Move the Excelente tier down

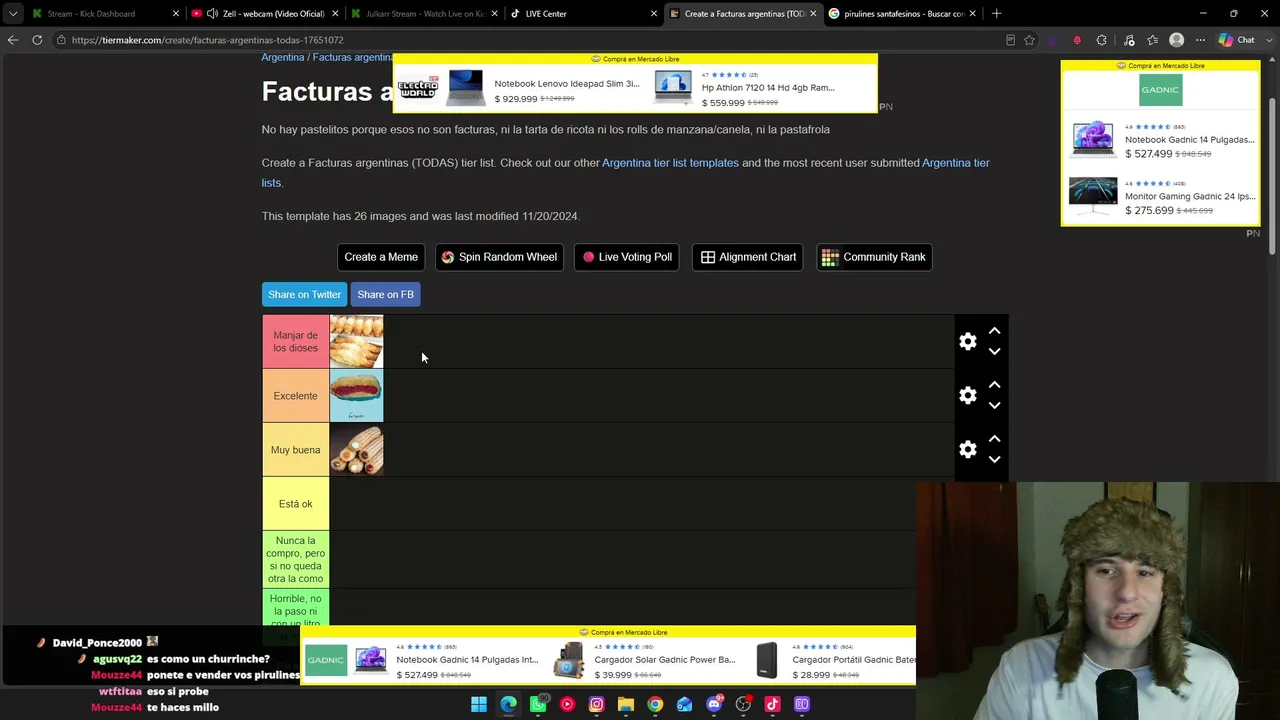point(994,406)
